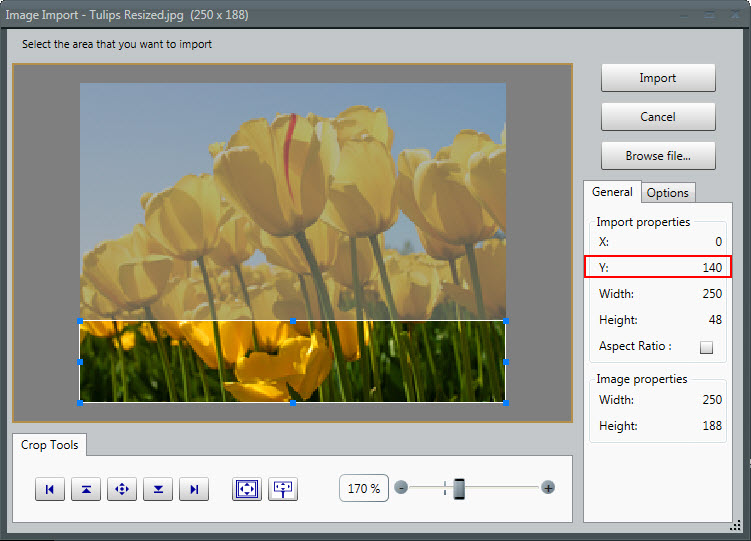Select the Crop Tools tab
751x541 pixels.
[x=49, y=445]
